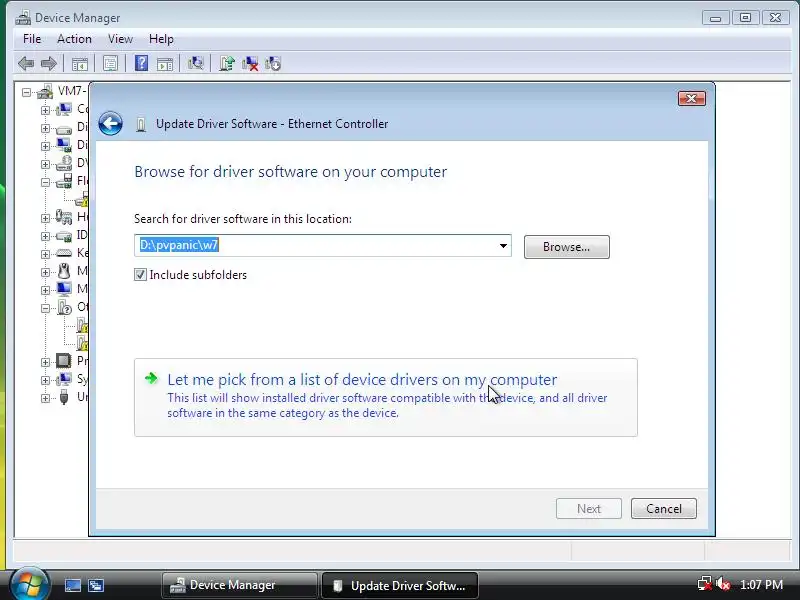This screenshot has height=600, width=800.
Task: Switch to Device Manager taskbar button
Action: point(239,585)
